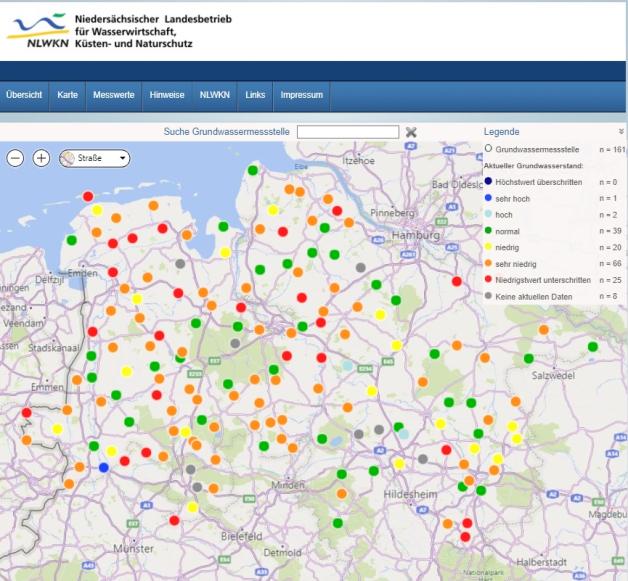
Task: Open the Übersicht menu item
Action: 24,95
